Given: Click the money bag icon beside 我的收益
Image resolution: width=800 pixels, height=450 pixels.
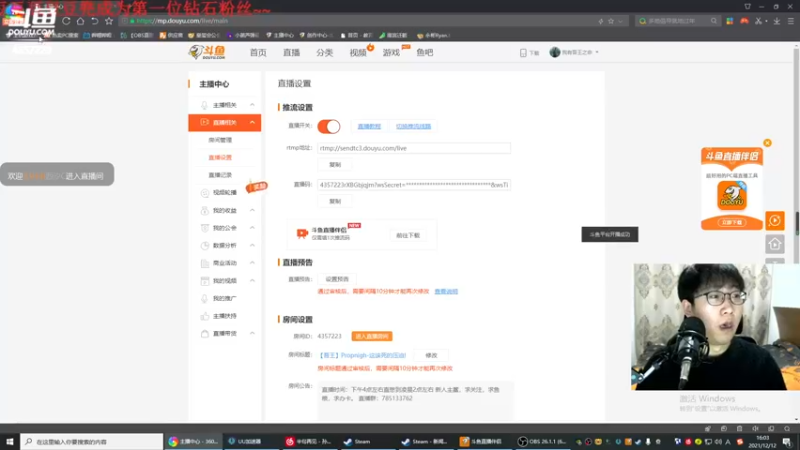Looking at the screenshot, I should coord(205,210).
